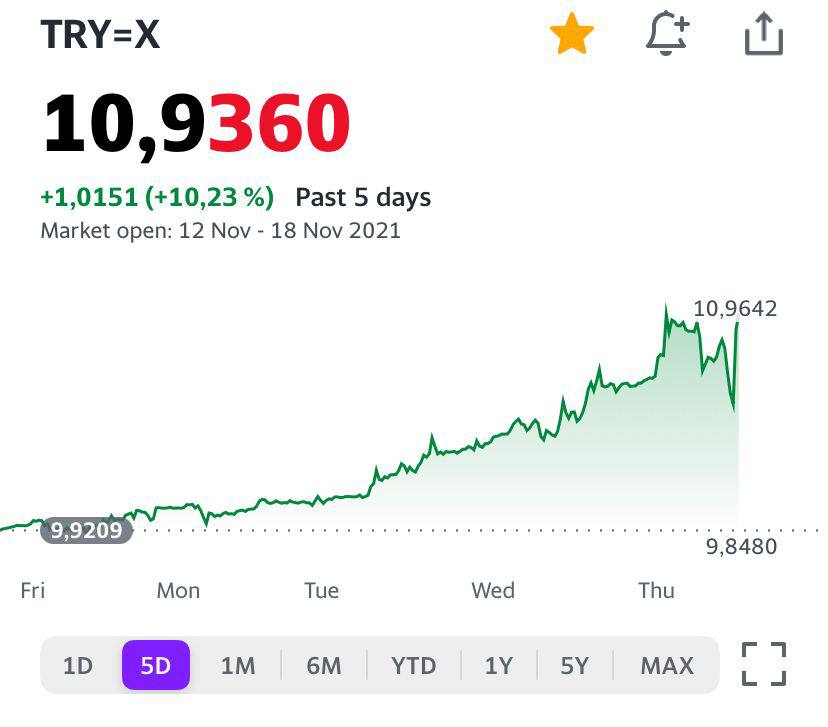Tap the share icon
828x727 pixels.
click(x=764, y=36)
